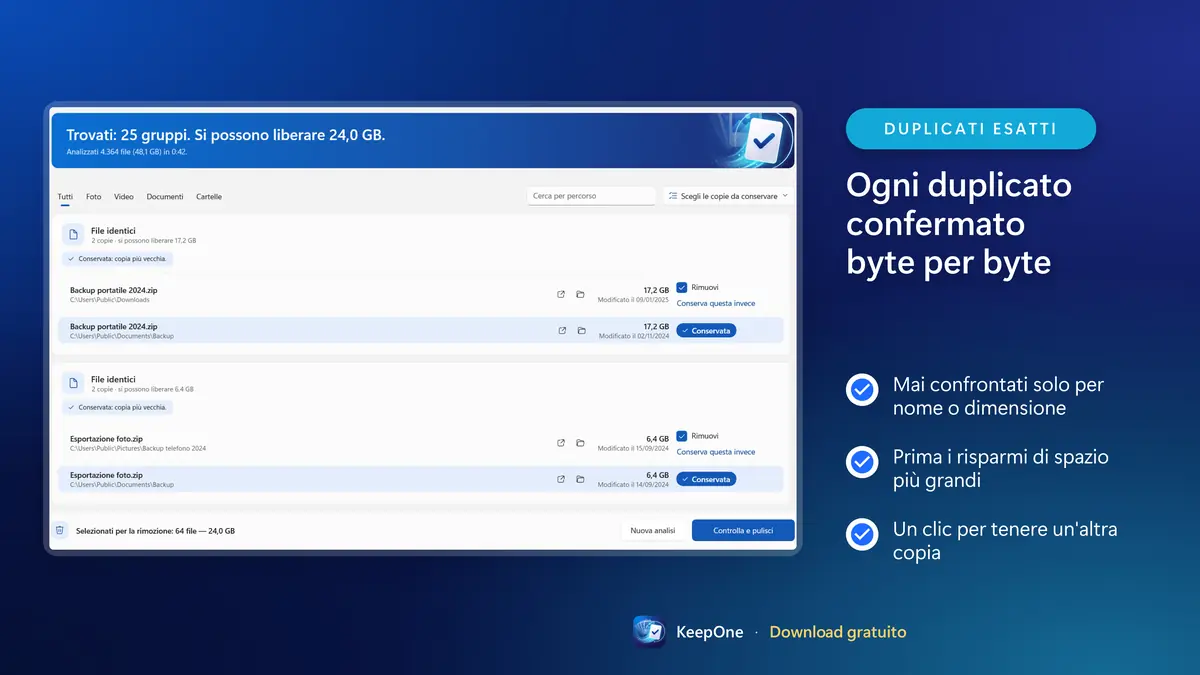Click 'Conservata: copia più vecchia' in the 6,4 GB group

(x=117, y=408)
